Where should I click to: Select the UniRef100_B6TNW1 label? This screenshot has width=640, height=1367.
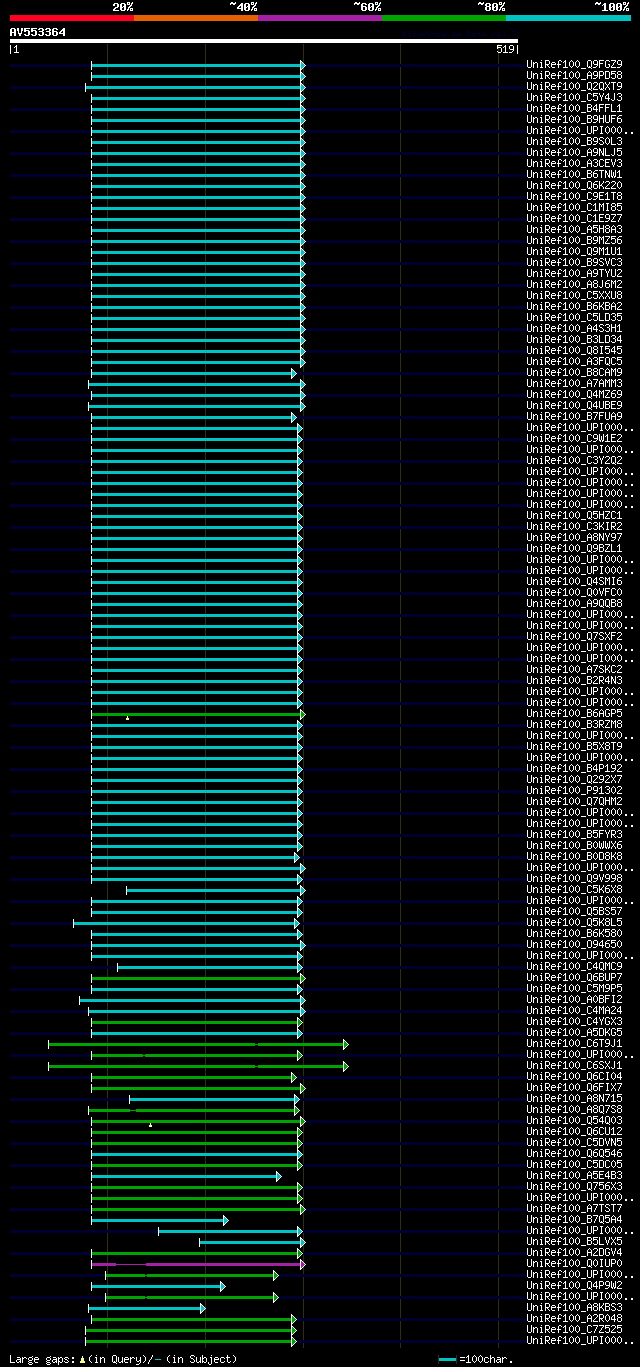point(574,174)
